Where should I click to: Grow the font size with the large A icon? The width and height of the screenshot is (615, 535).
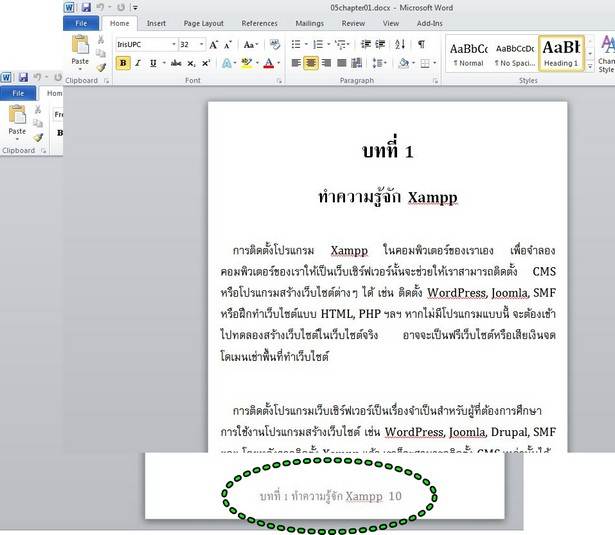213,45
